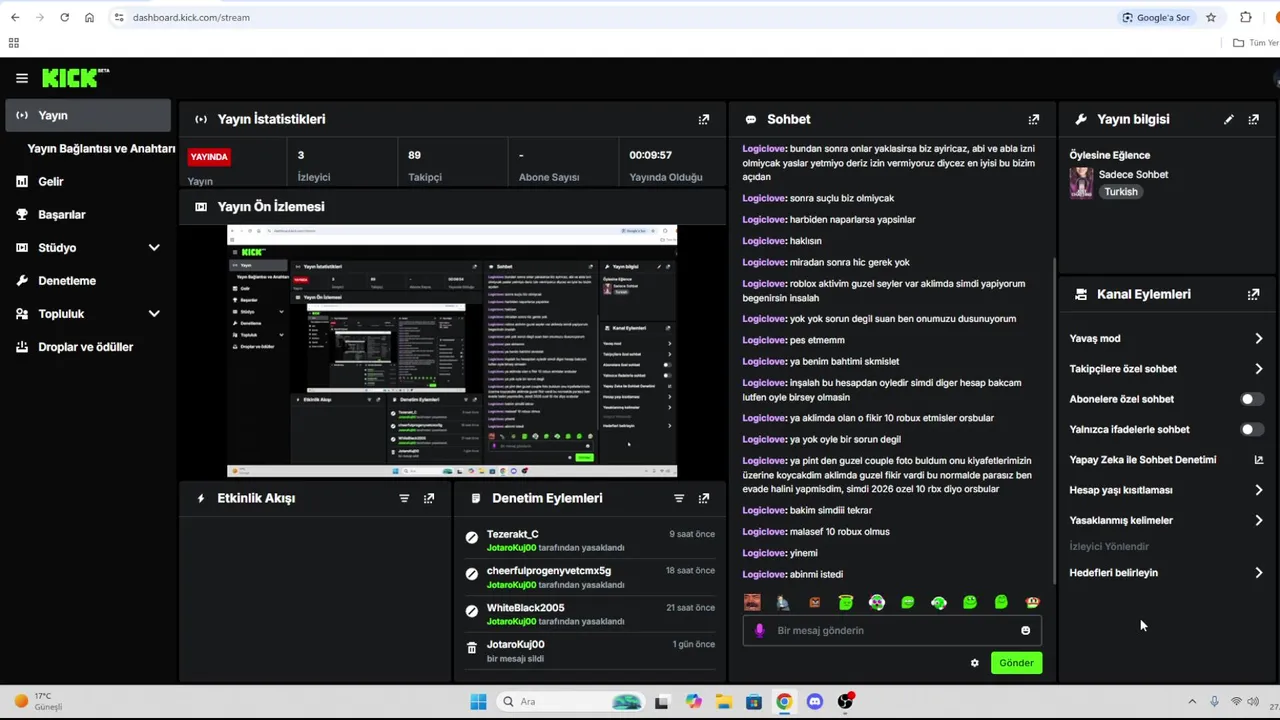Pop out the Yayın İstatistikleri panel
1280x720 pixels.
(704, 119)
